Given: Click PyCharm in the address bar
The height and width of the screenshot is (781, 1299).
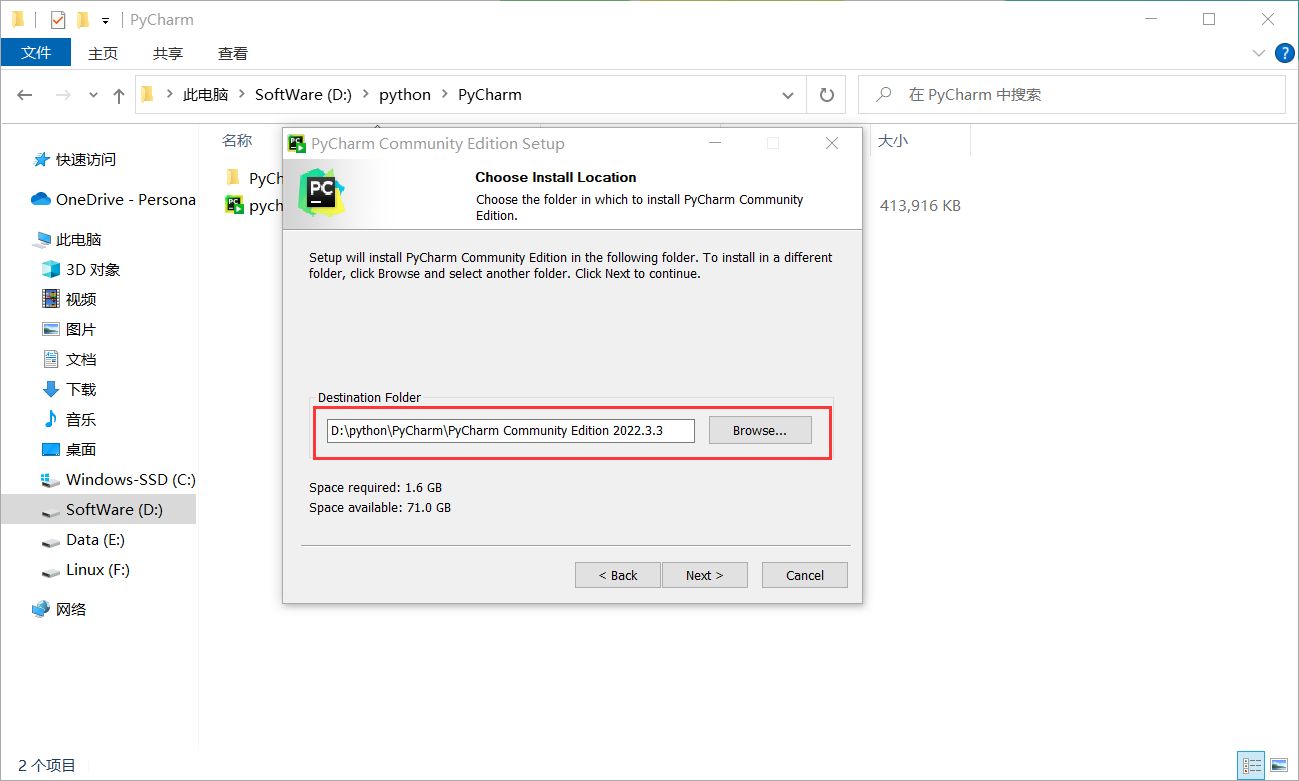Looking at the screenshot, I should [x=490, y=95].
